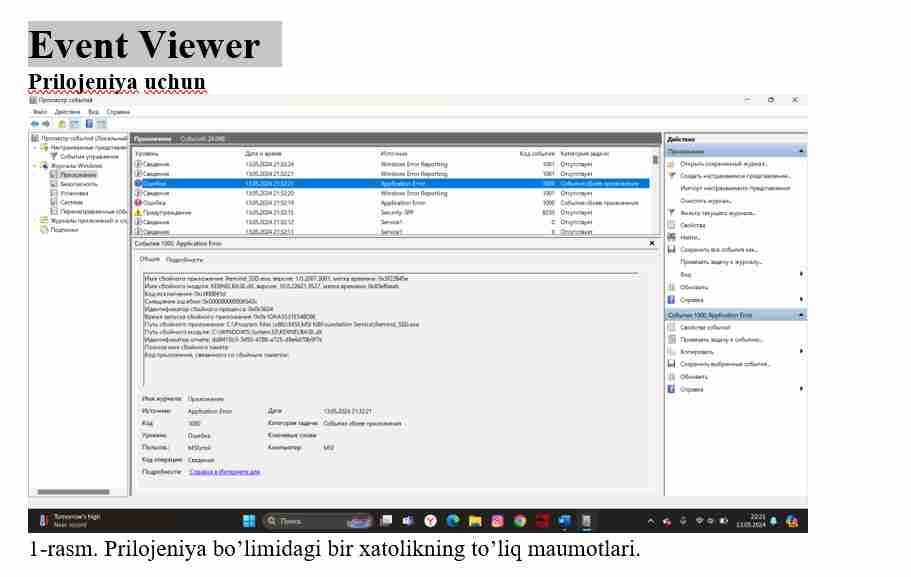
Task: Collapse the Настраиваемые представления tree node
Action: click(x=35, y=148)
